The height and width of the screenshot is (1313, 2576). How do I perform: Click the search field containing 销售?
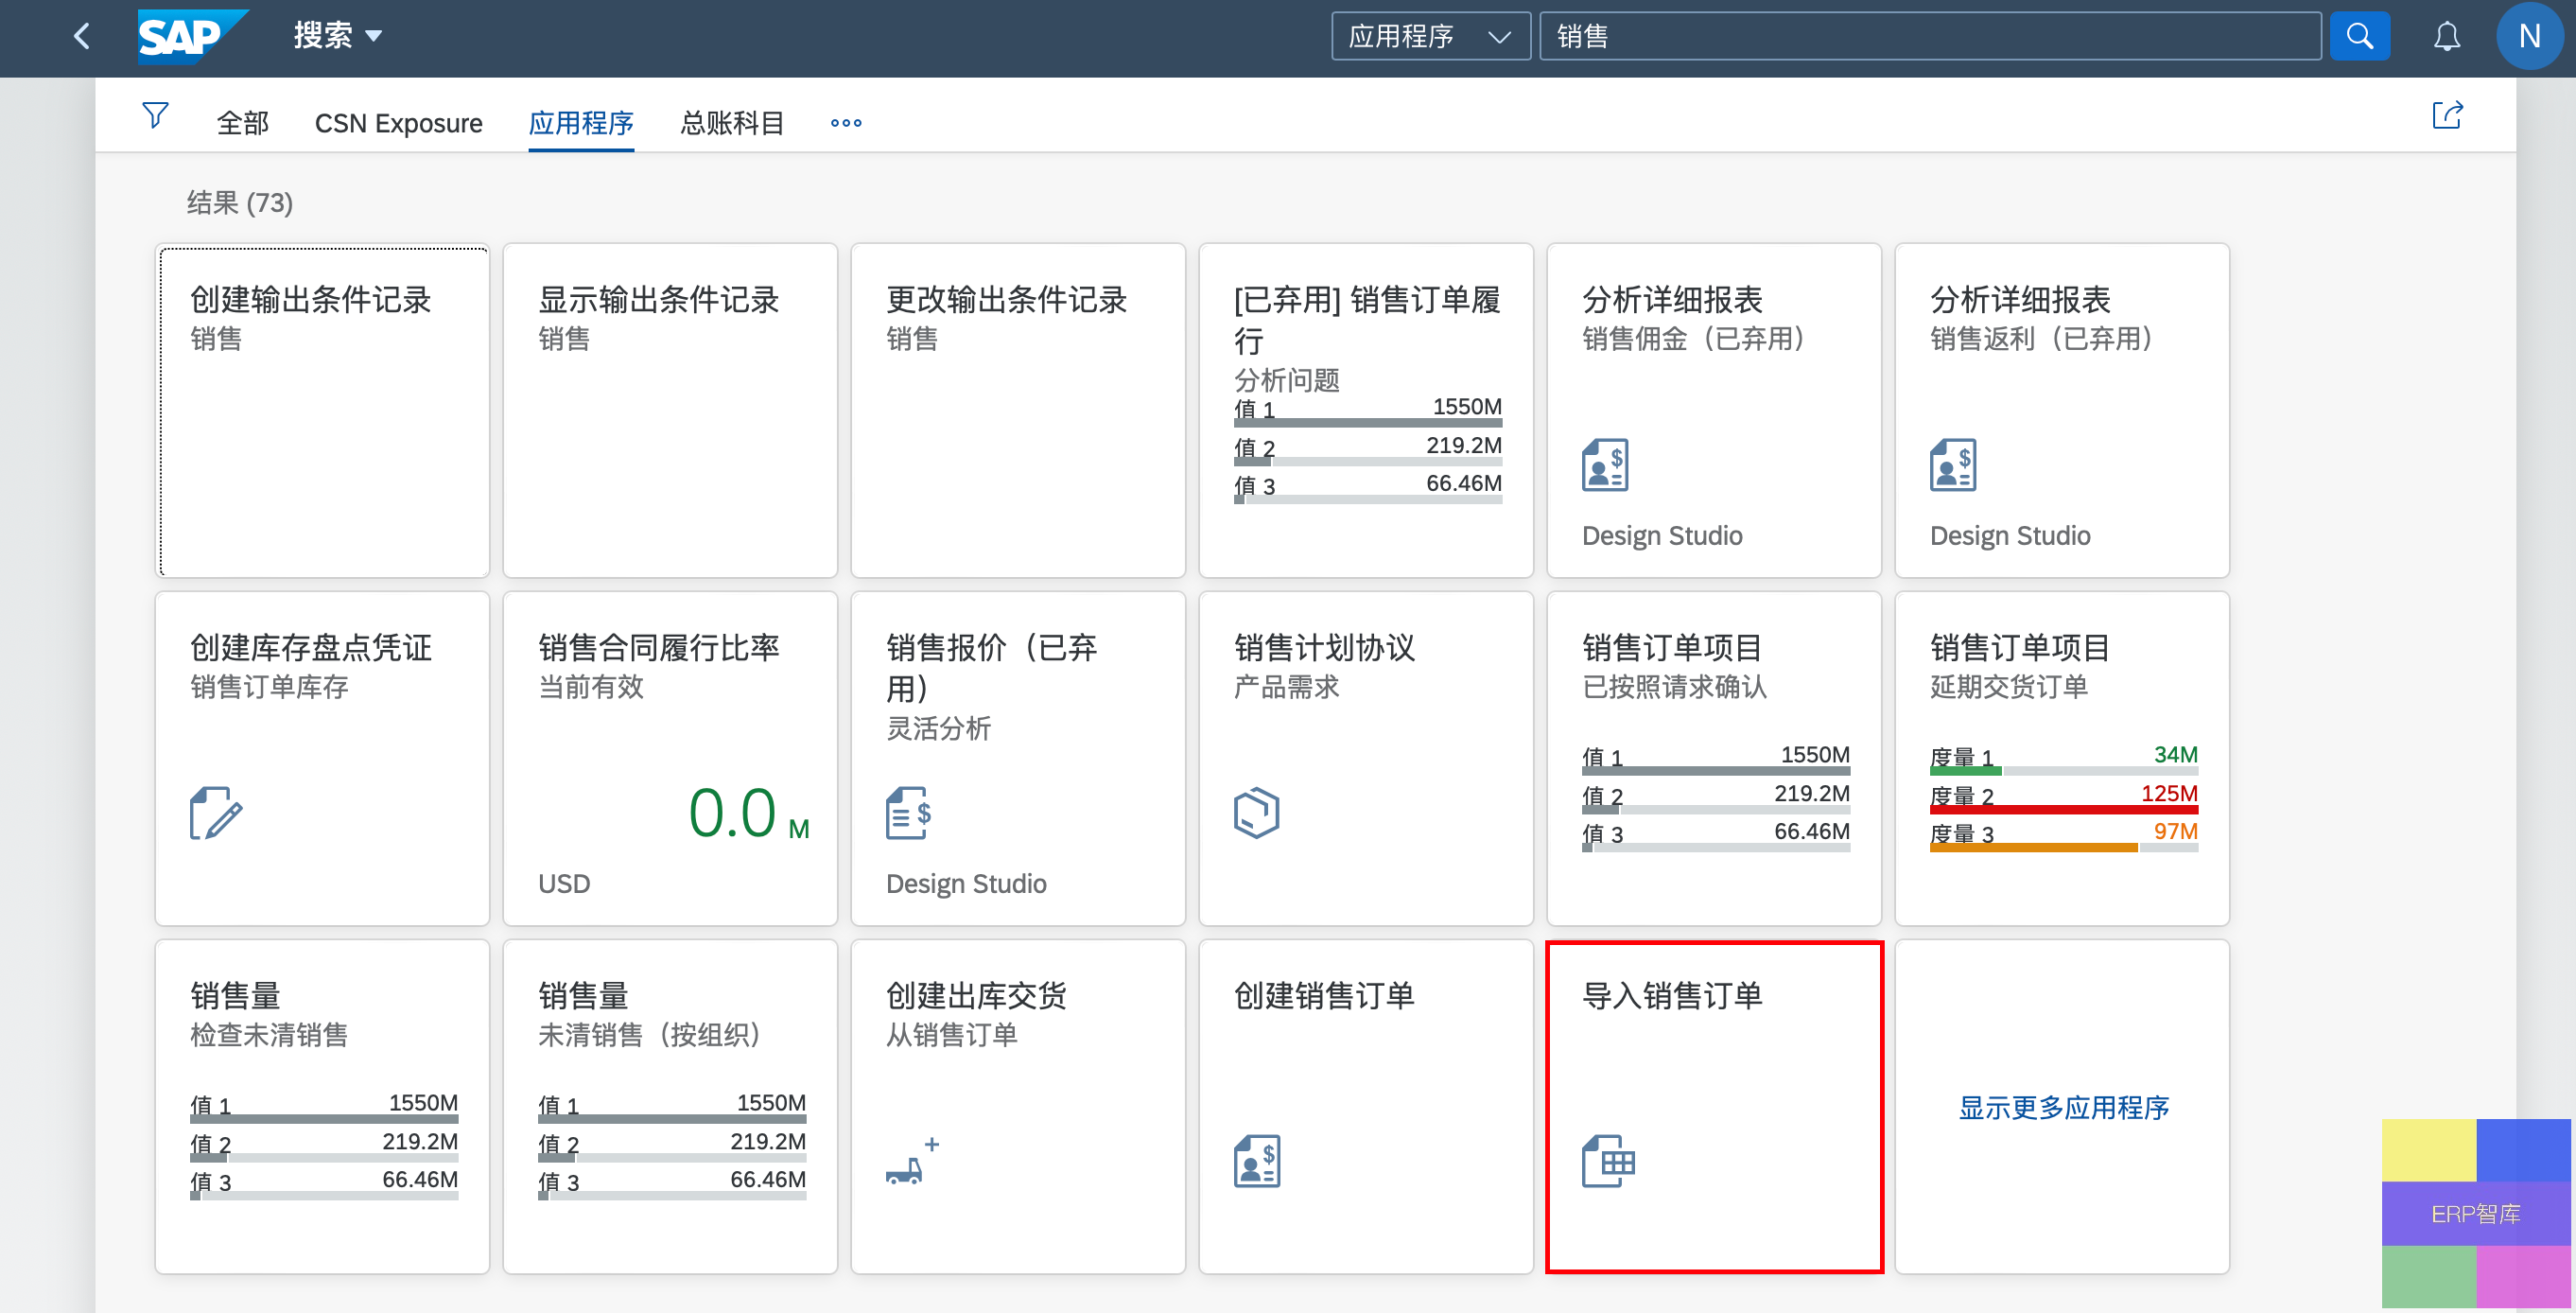click(1930, 37)
